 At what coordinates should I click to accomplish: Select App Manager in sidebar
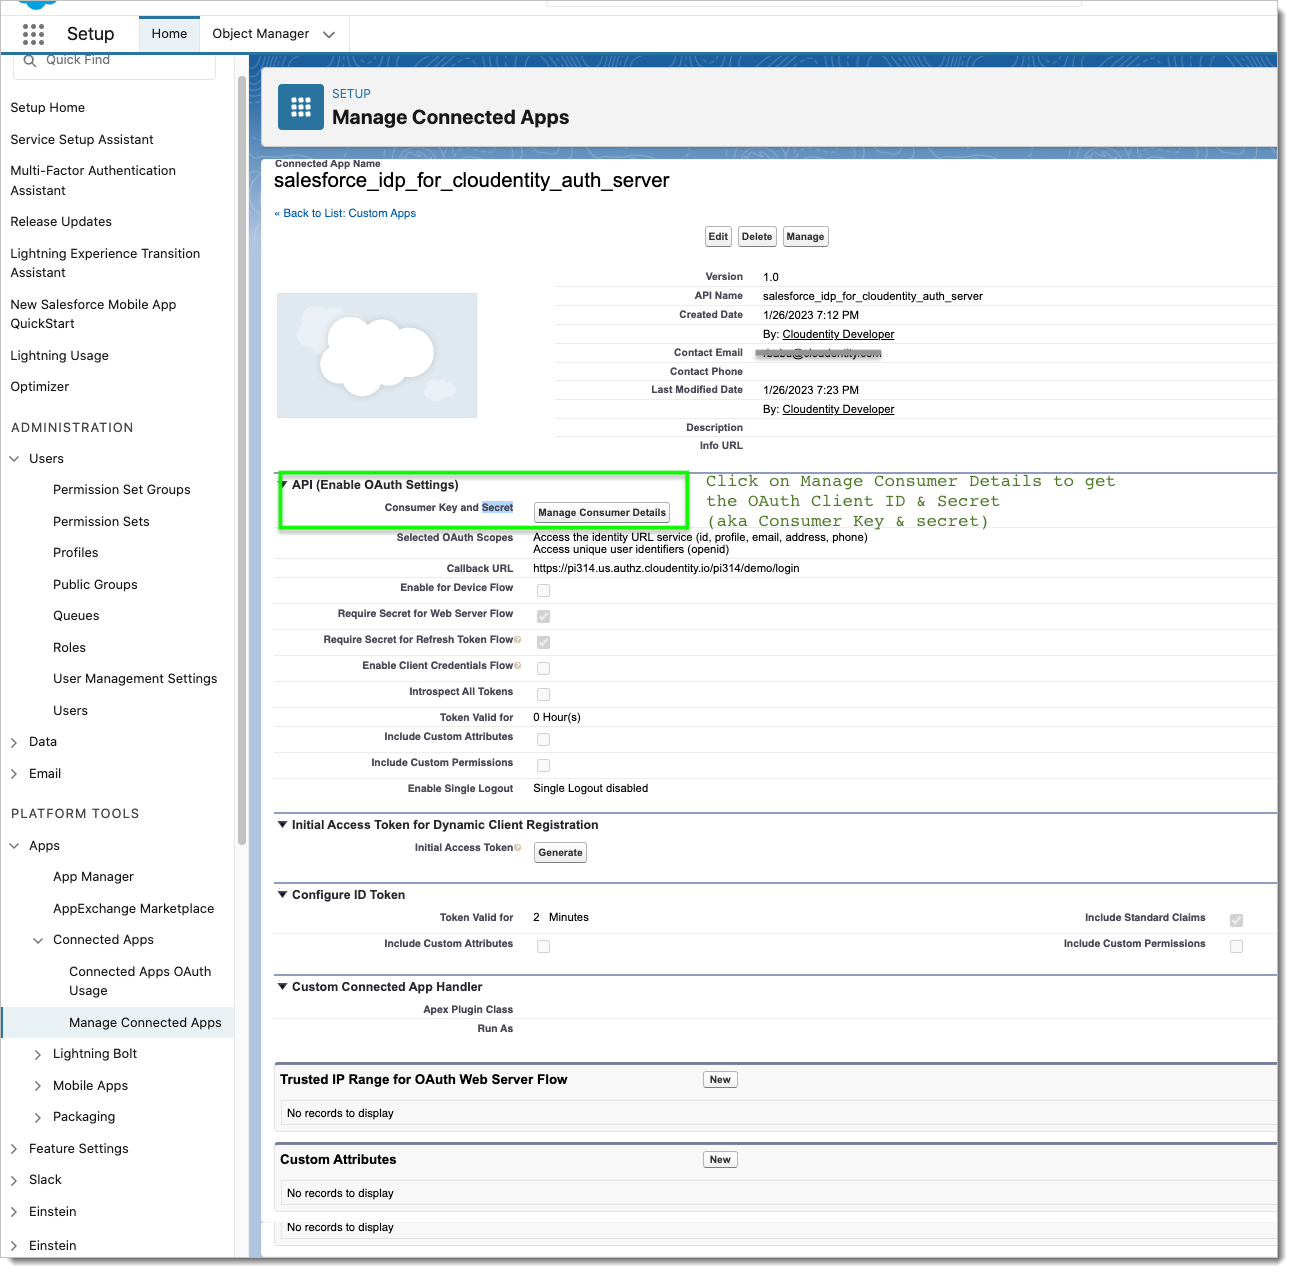[x=93, y=877]
